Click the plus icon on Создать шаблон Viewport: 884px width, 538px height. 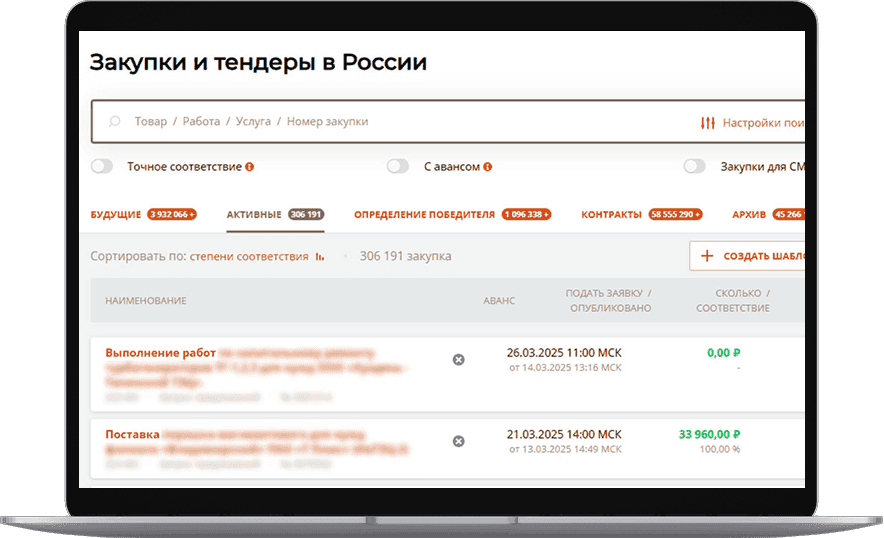click(x=707, y=256)
